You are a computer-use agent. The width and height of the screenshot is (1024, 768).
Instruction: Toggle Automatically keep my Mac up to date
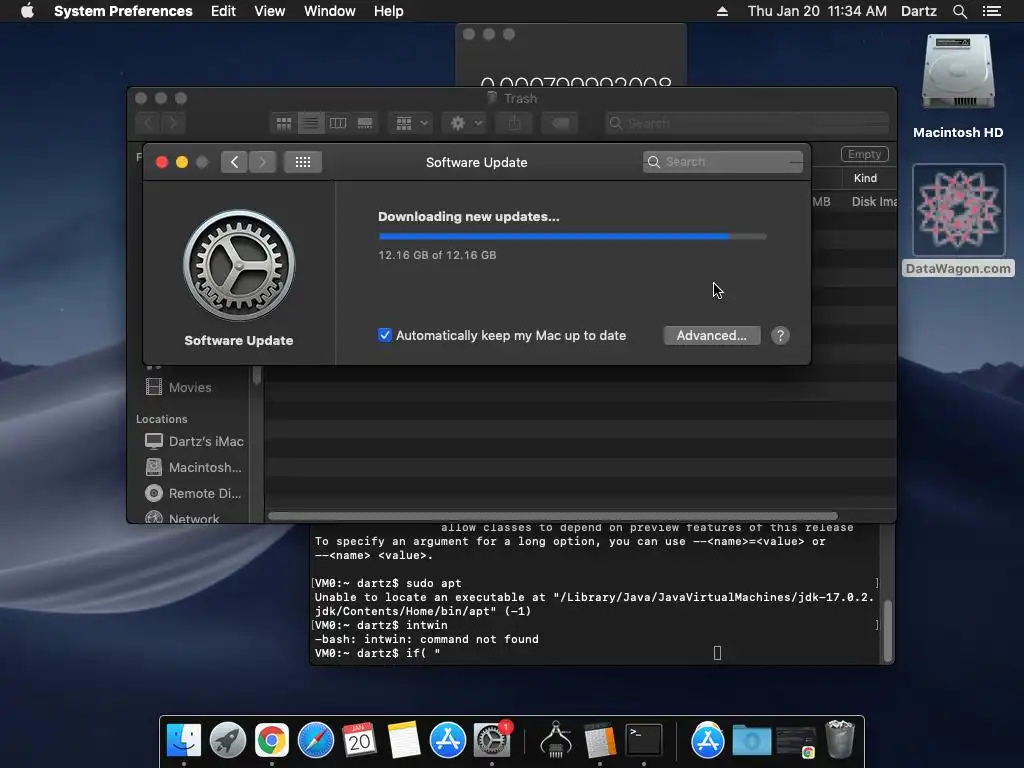pyautogui.click(x=385, y=335)
